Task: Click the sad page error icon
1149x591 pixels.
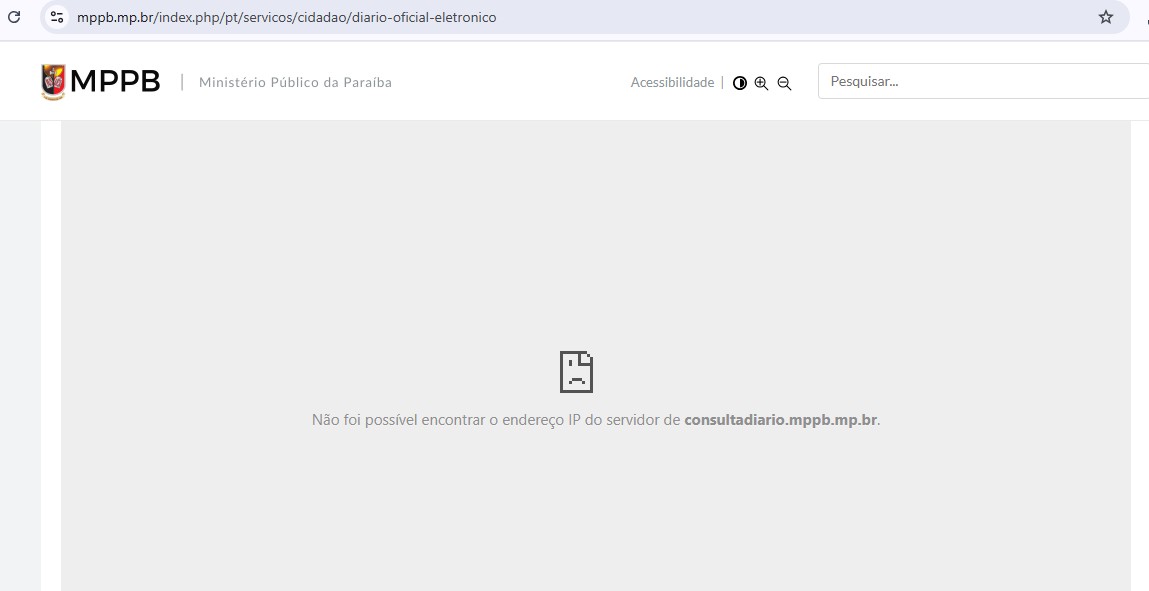Action: click(576, 372)
